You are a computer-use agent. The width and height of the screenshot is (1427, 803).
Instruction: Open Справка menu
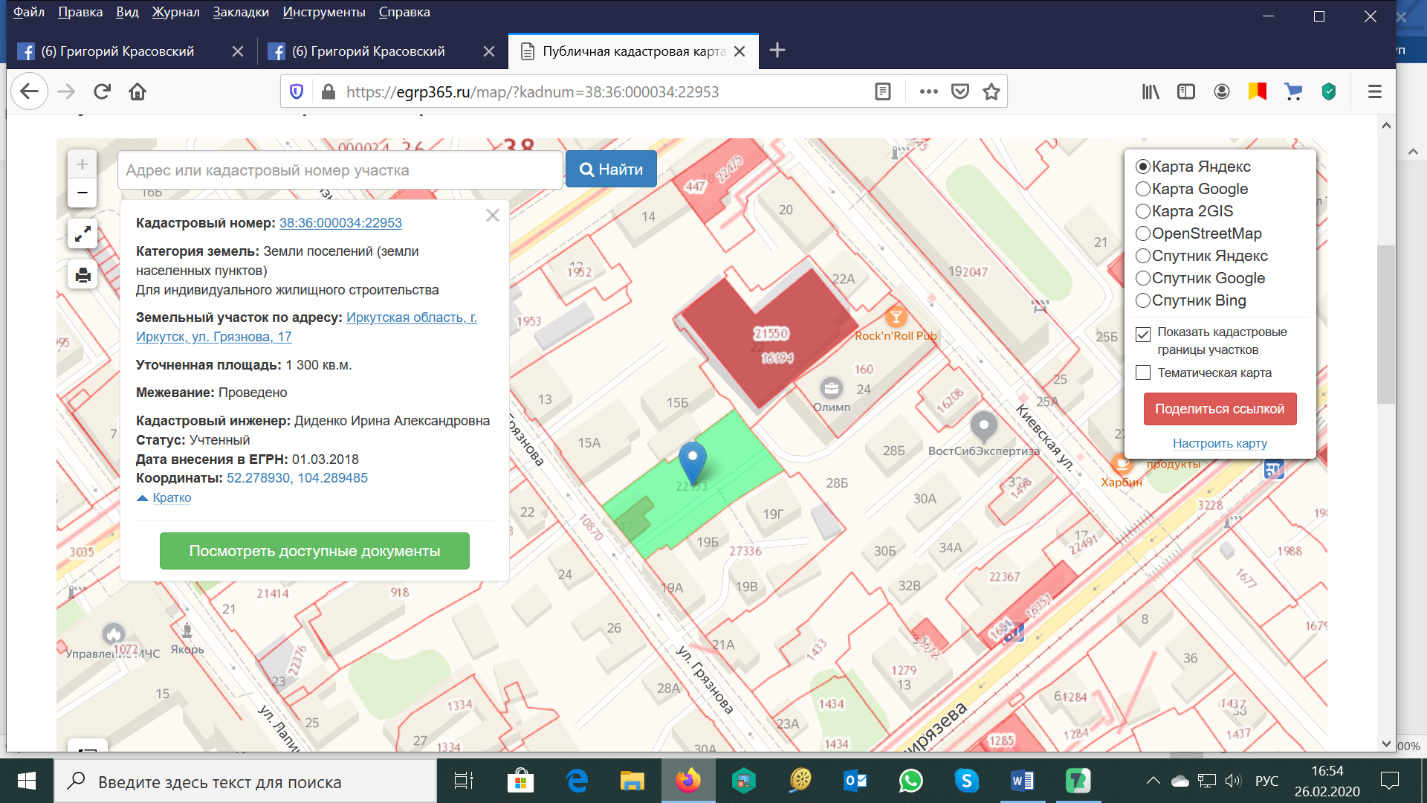click(x=405, y=12)
